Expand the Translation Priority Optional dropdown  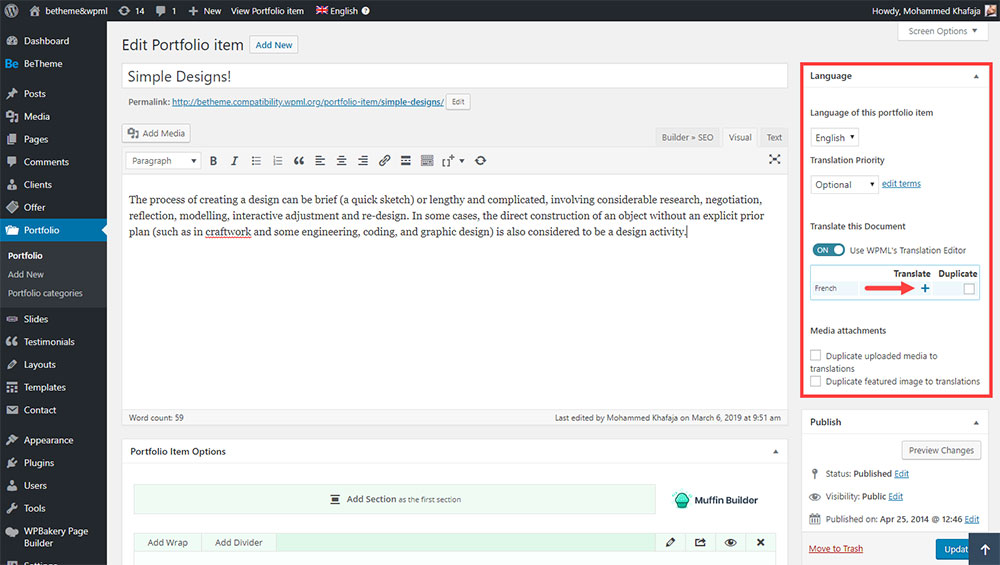tap(844, 184)
